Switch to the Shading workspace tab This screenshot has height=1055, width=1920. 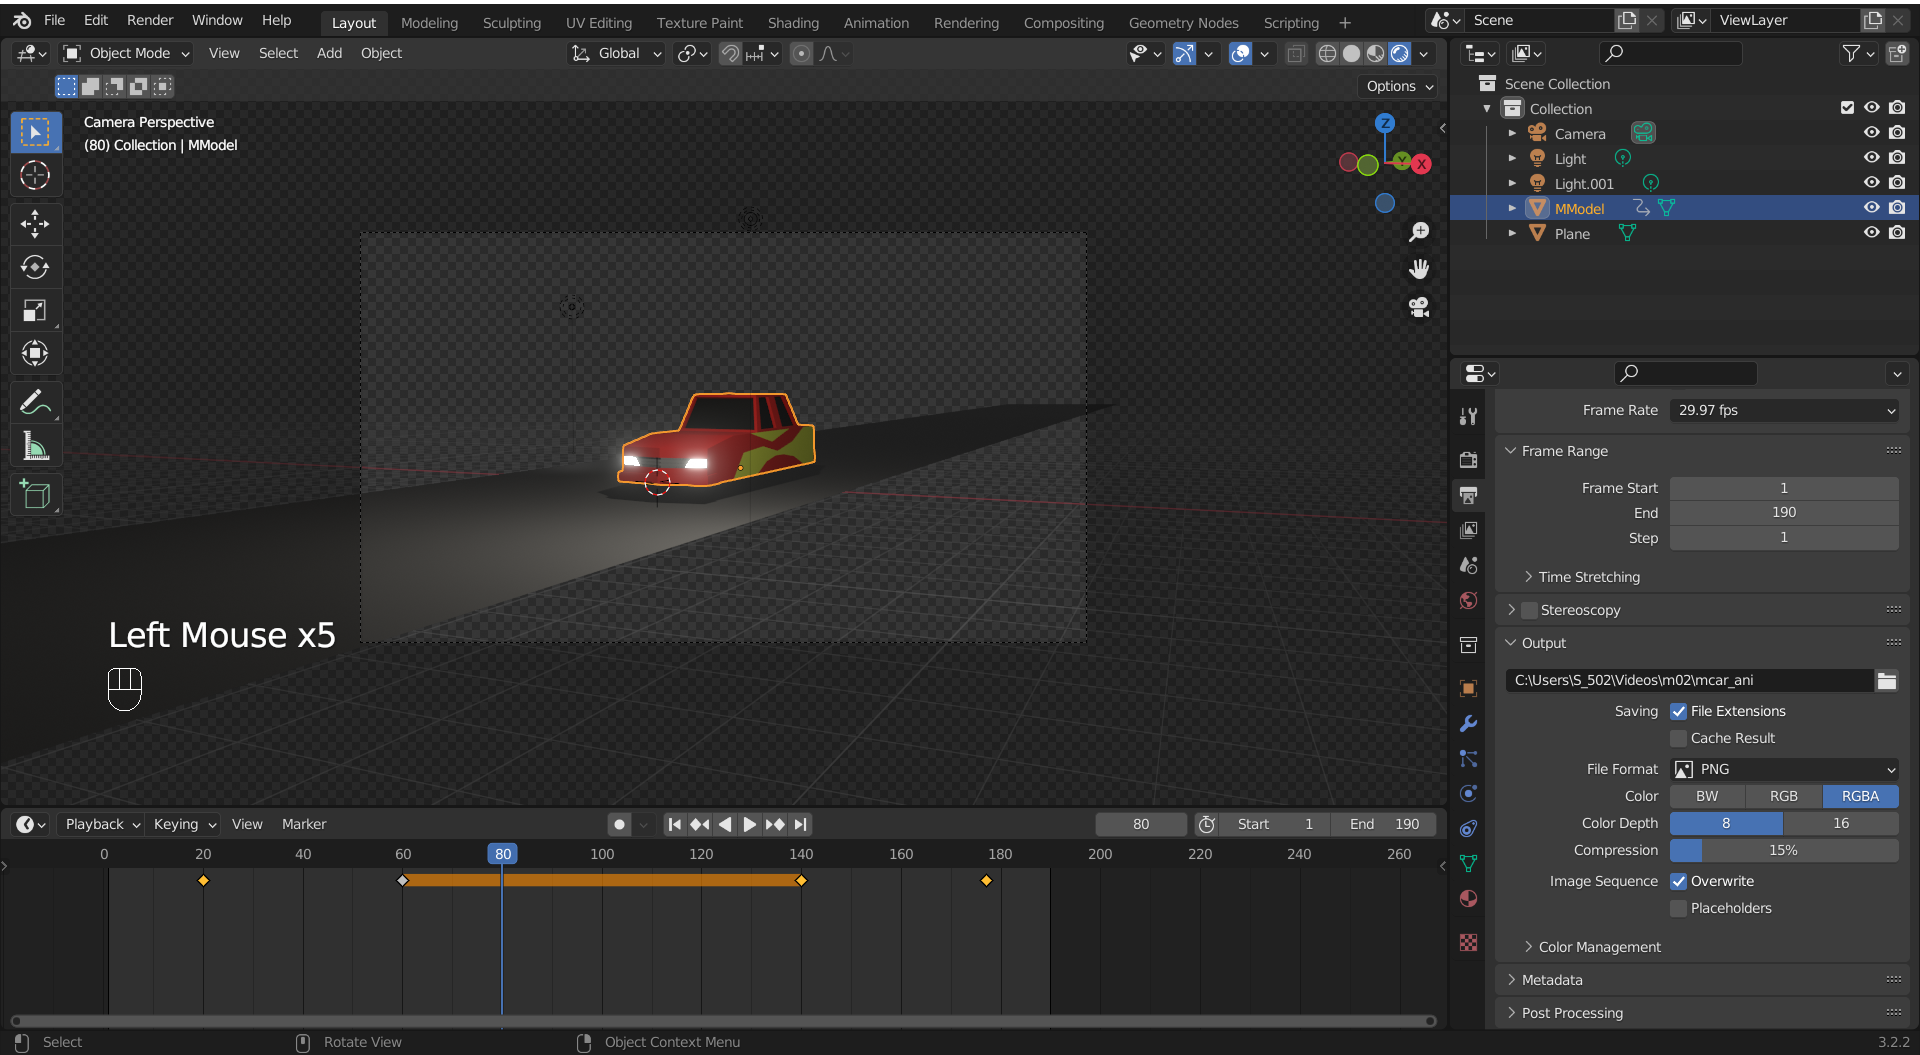coord(792,23)
